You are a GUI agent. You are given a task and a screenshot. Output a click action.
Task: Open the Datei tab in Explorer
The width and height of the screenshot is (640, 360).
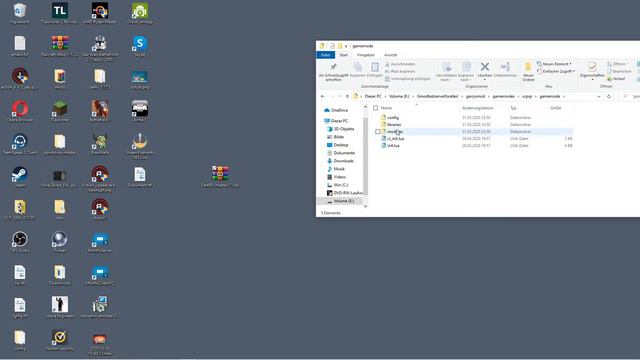coord(325,55)
